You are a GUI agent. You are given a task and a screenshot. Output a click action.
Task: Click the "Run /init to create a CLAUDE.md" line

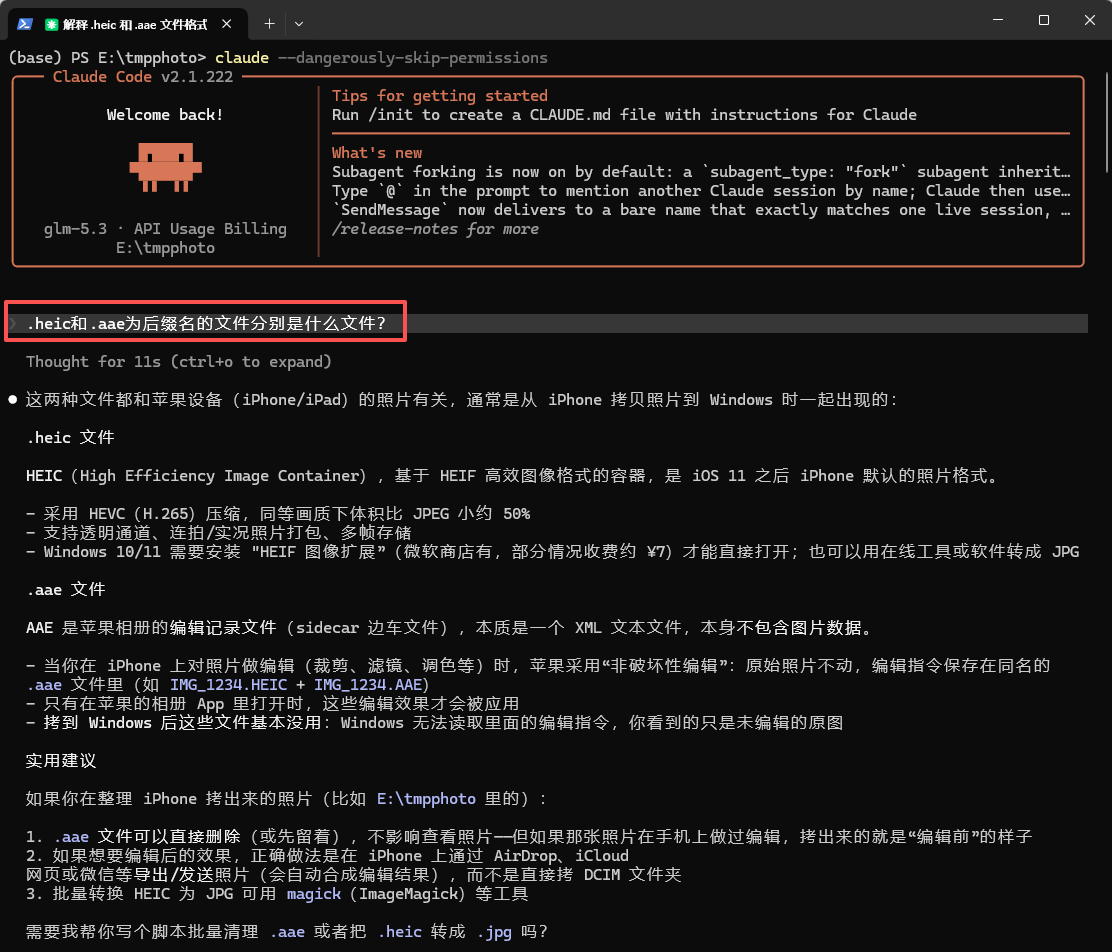click(x=624, y=115)
